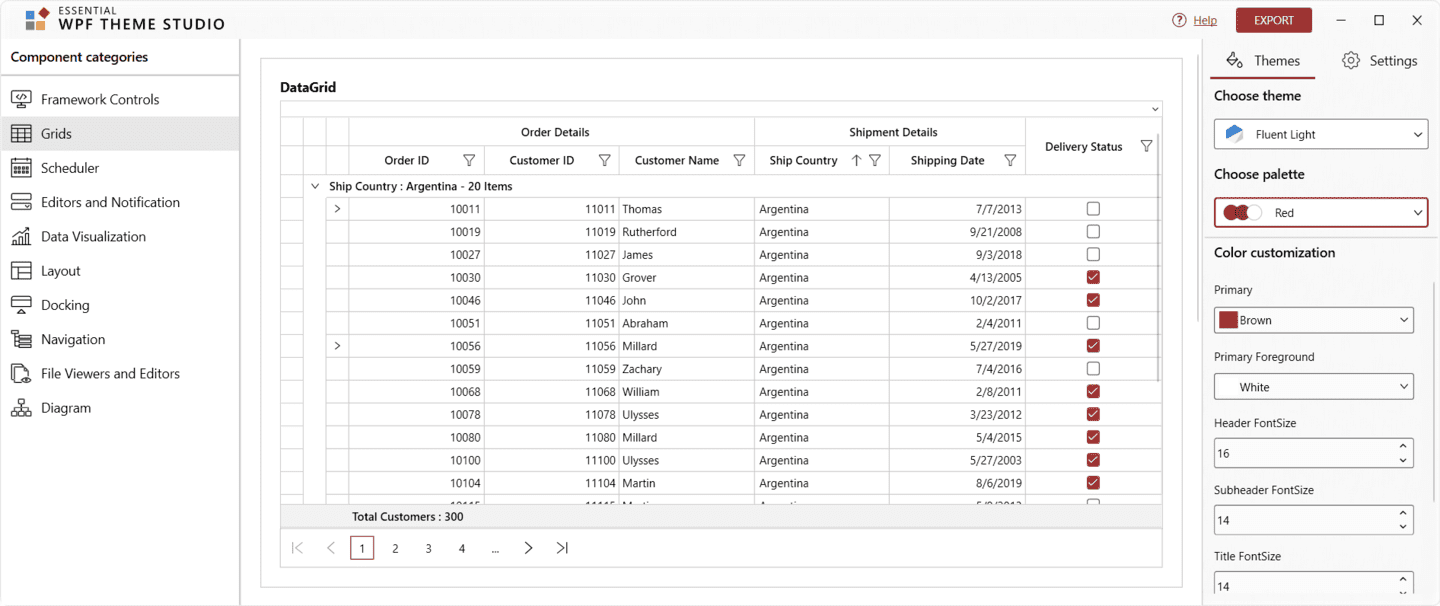Click the Shipping Date filter funnel
This screenshot has width=1440, height=606.
(1010, 160)
